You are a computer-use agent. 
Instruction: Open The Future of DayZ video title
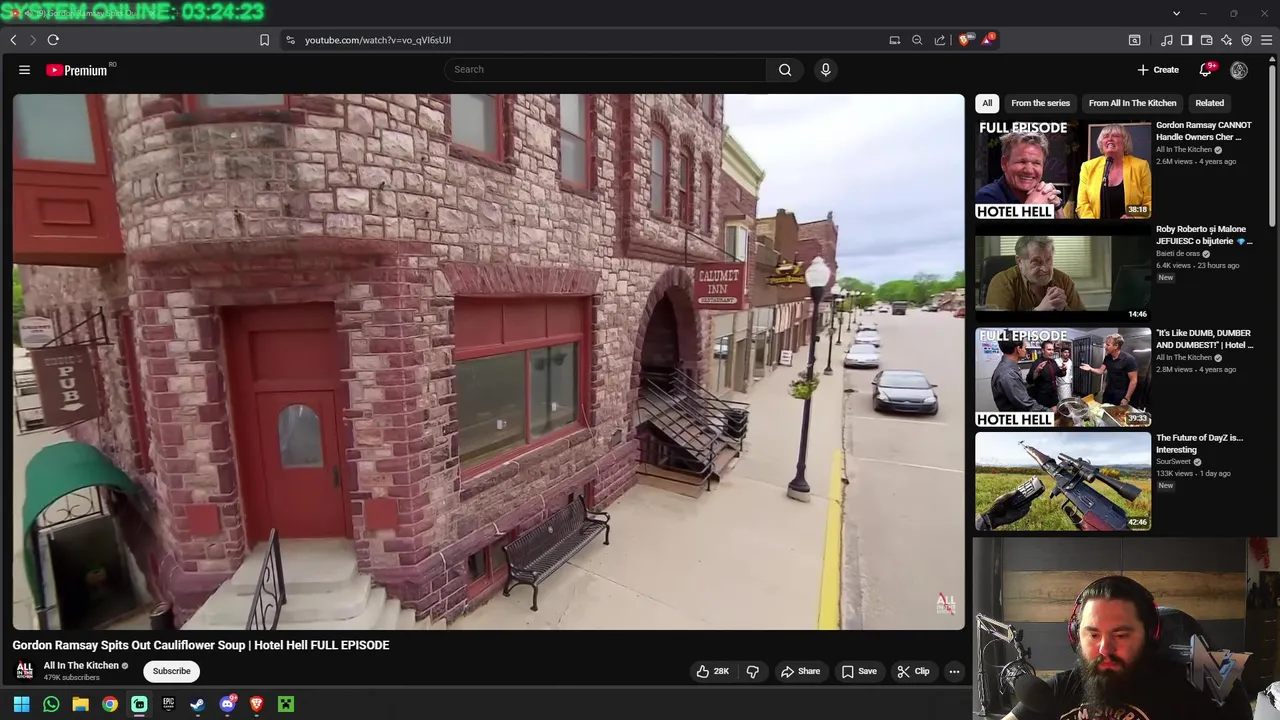[x=1199, y=443]
